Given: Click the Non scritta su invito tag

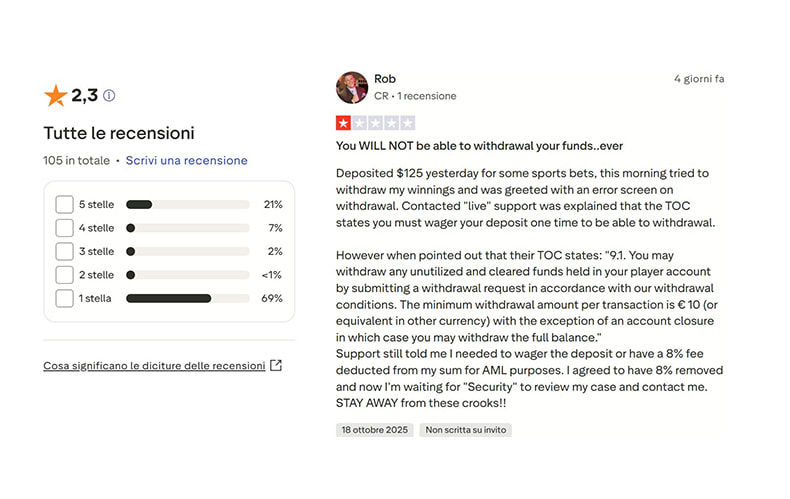Looking at the screenshot, I should 465,430.
